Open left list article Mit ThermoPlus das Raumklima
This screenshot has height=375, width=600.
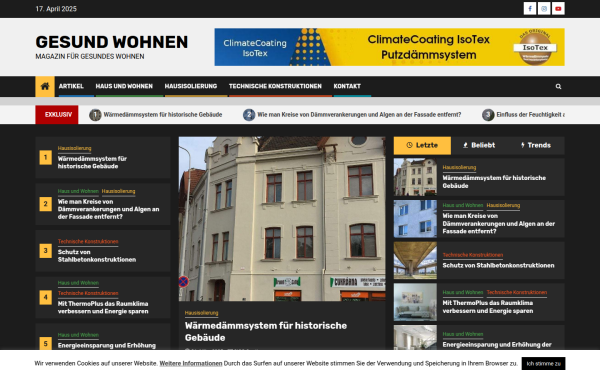point(103,307)
